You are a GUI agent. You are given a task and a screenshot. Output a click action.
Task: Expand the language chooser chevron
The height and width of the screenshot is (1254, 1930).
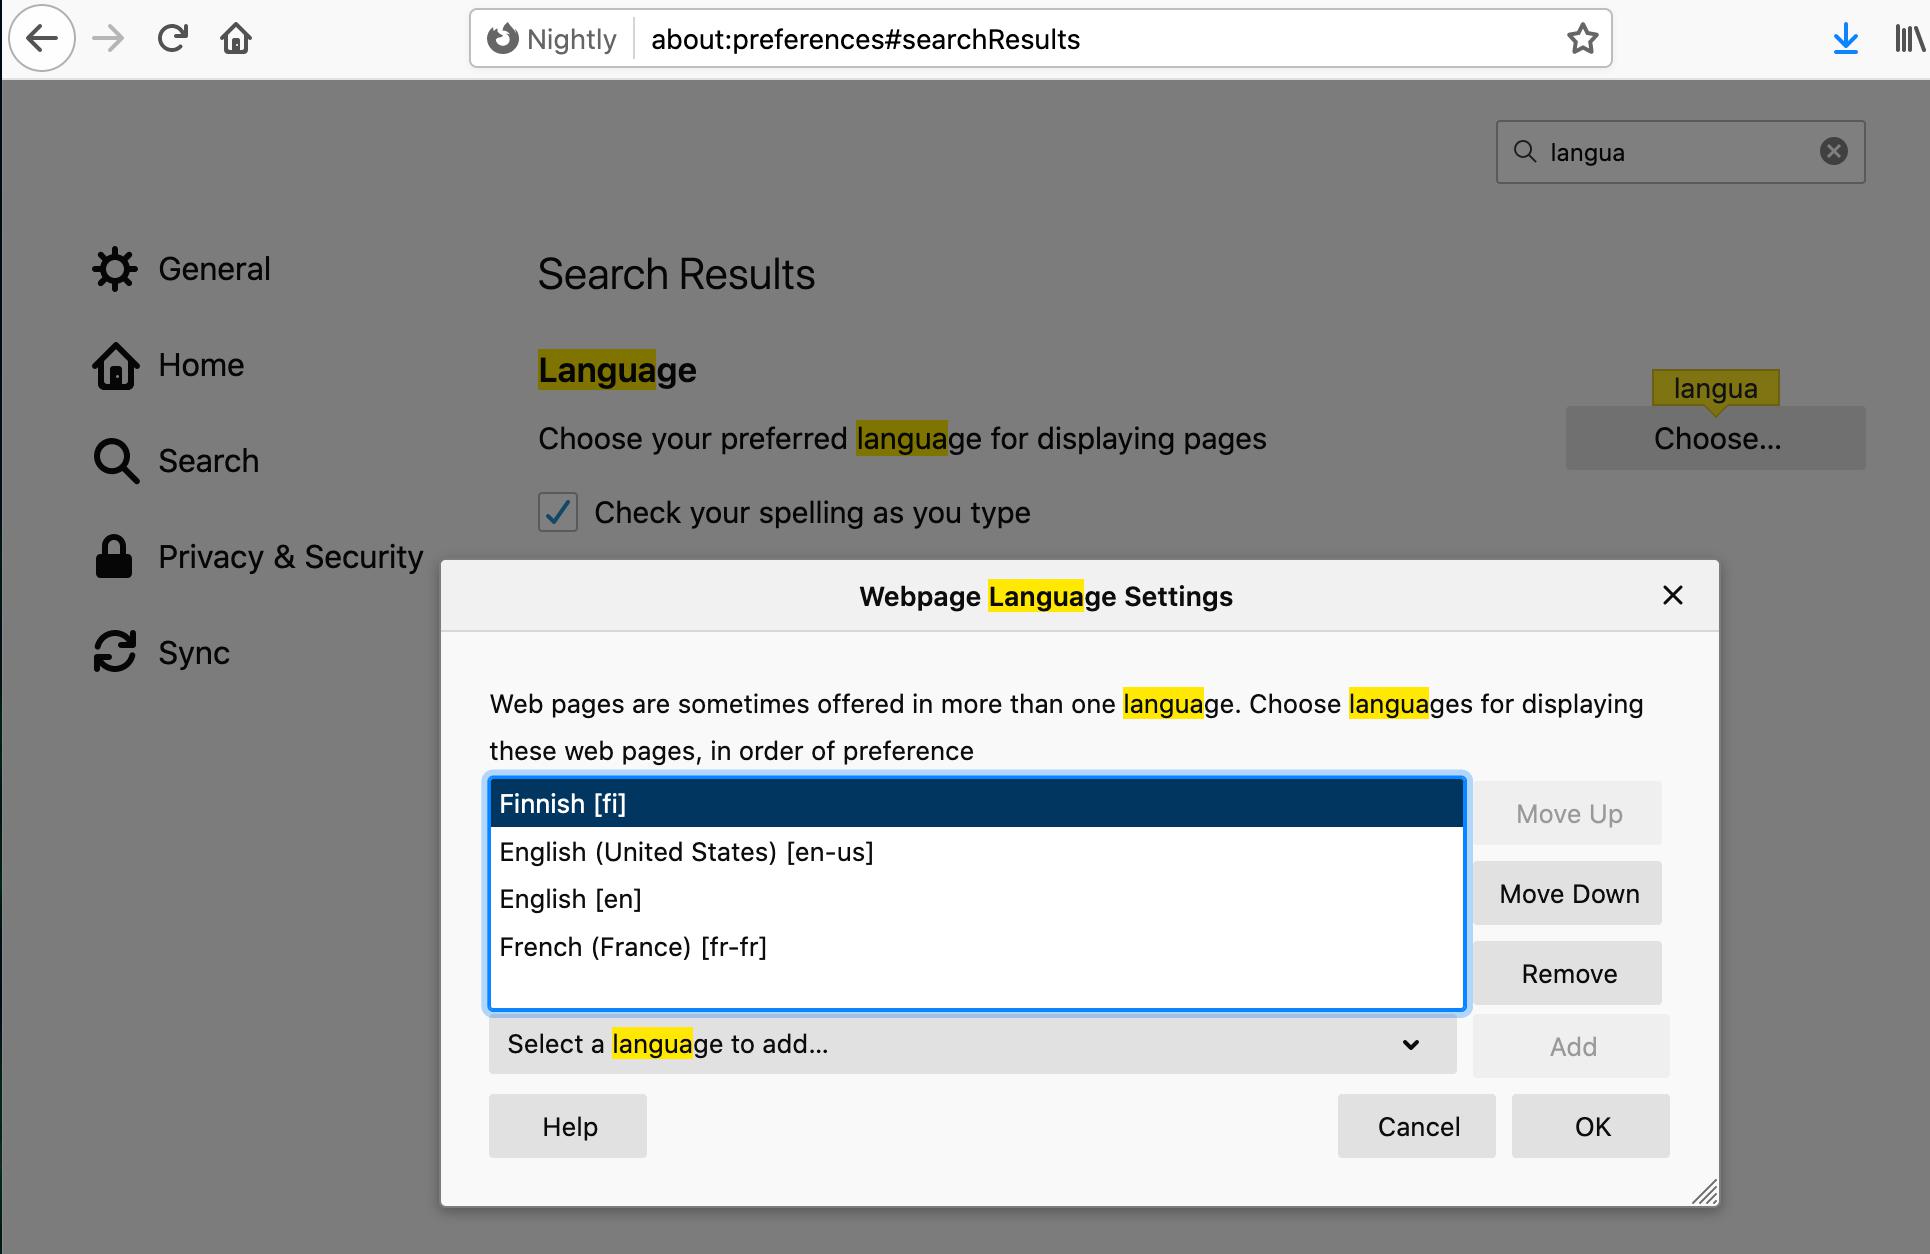[1412, 1046]
